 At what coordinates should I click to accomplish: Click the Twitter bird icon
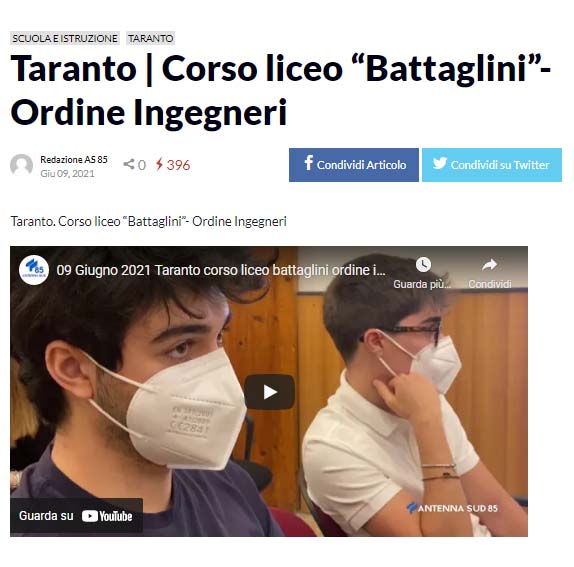[x=440, y=163]
